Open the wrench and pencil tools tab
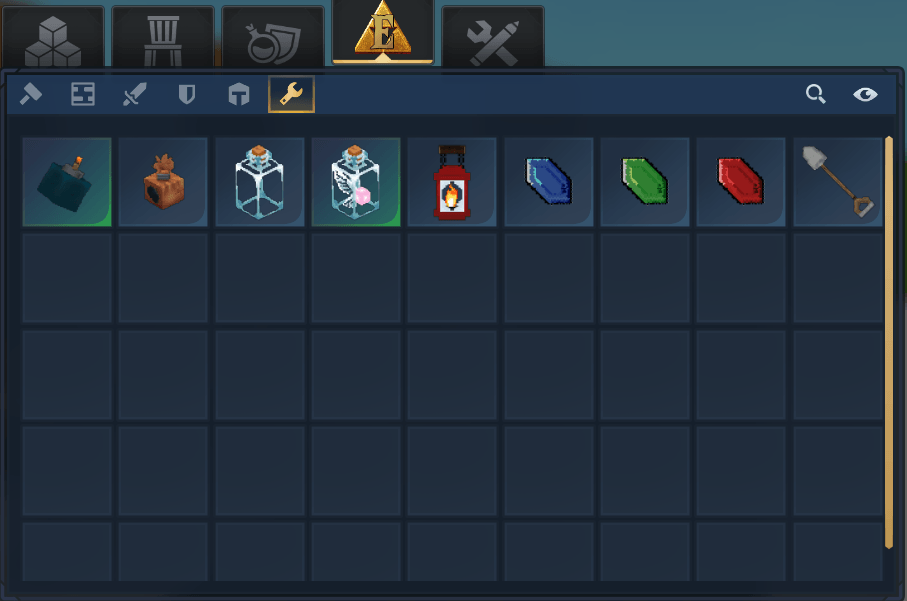 [x=493, y=38]
